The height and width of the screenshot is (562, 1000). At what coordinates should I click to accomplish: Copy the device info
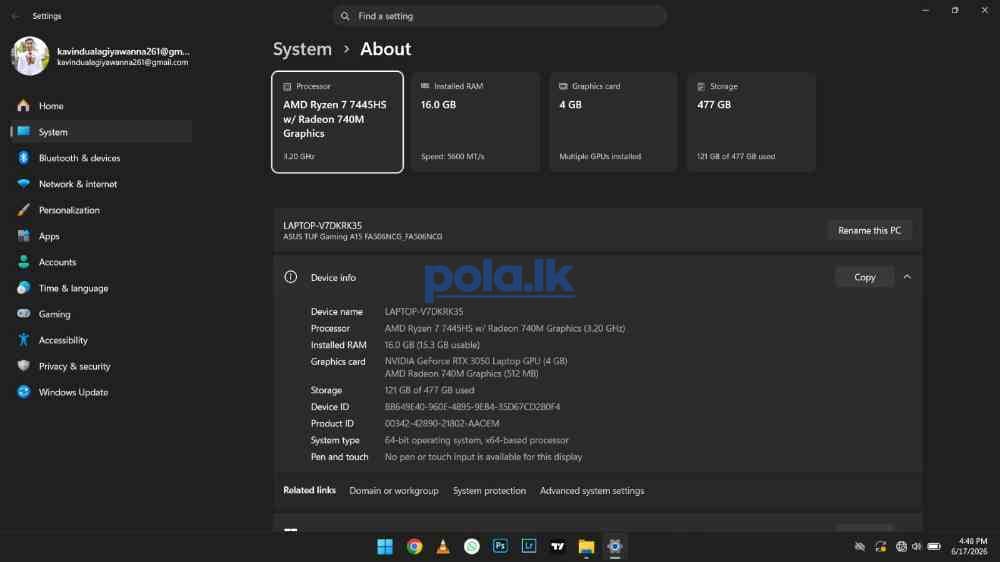864,277
